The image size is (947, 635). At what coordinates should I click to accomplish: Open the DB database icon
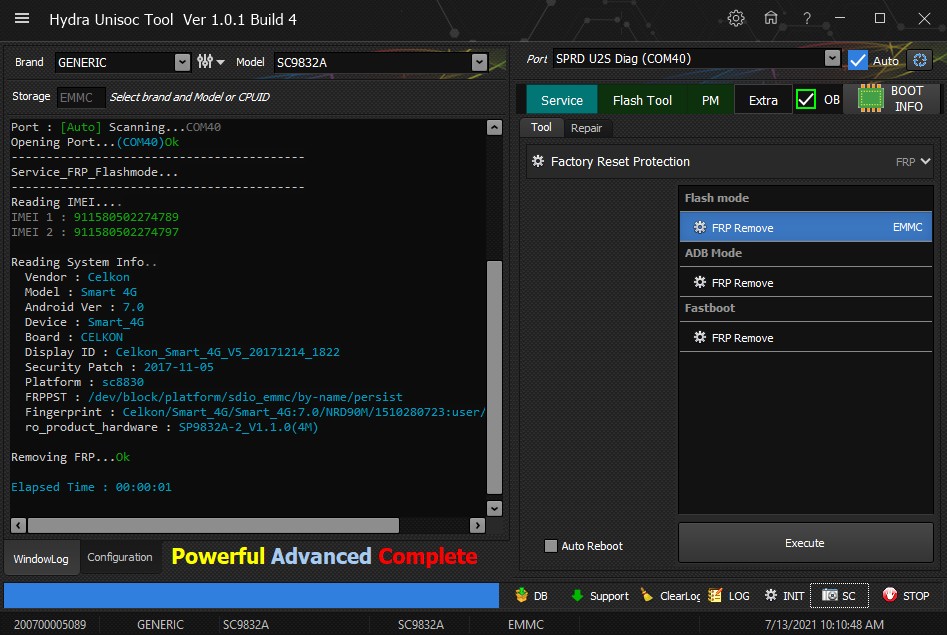click(x=522, y=595)
